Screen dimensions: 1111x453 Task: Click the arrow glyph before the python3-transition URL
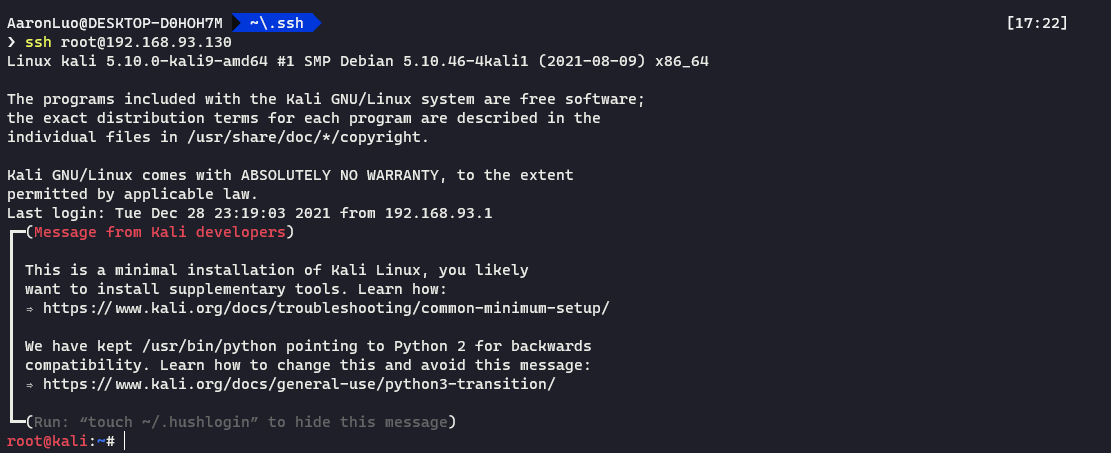point(30,384)
